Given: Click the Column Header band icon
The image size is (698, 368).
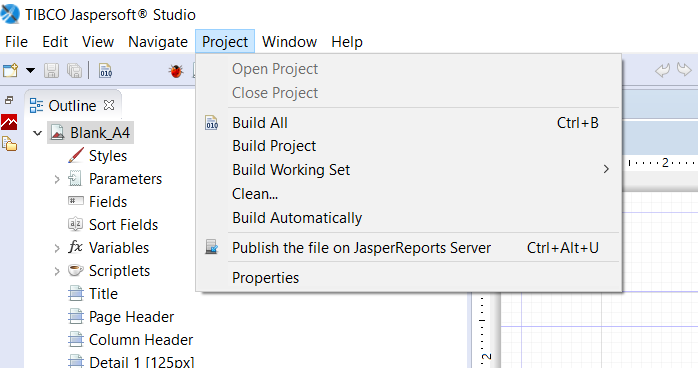Looking at the screenshot, I should (76, 340).
